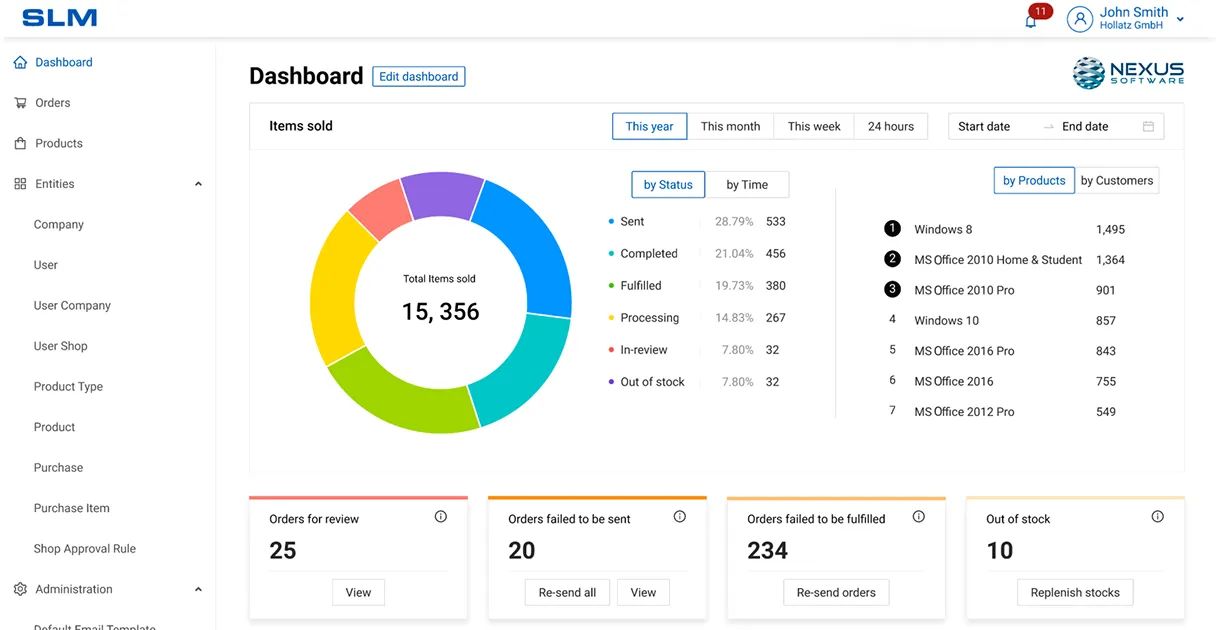The width and height of the screenshot is (1216, 630).
Task: Open User Shop under Entities
Action: point(61,346)
